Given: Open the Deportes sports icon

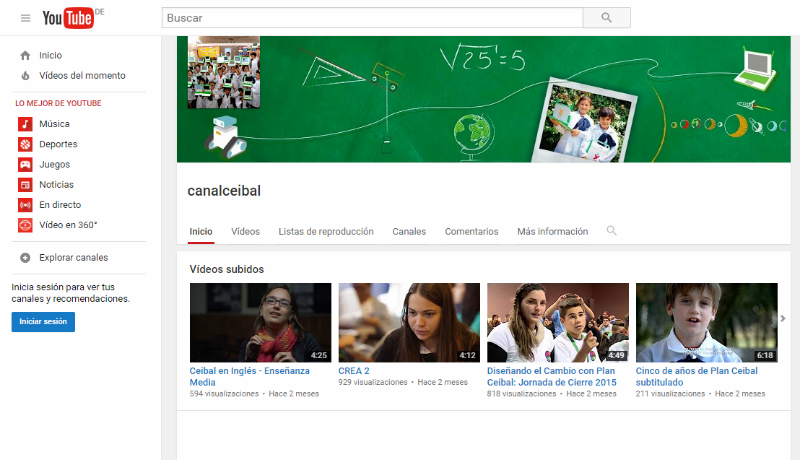Looking at the screenshot, I should click(25, 144).
